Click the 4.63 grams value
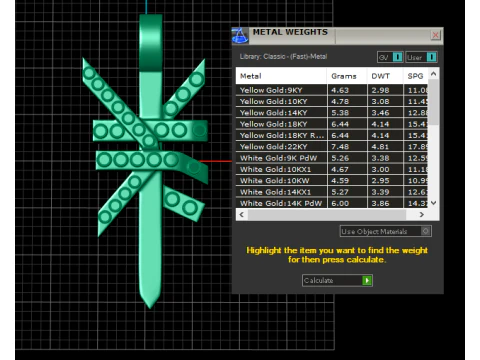The image size is (480, 360). click(340, 90)
